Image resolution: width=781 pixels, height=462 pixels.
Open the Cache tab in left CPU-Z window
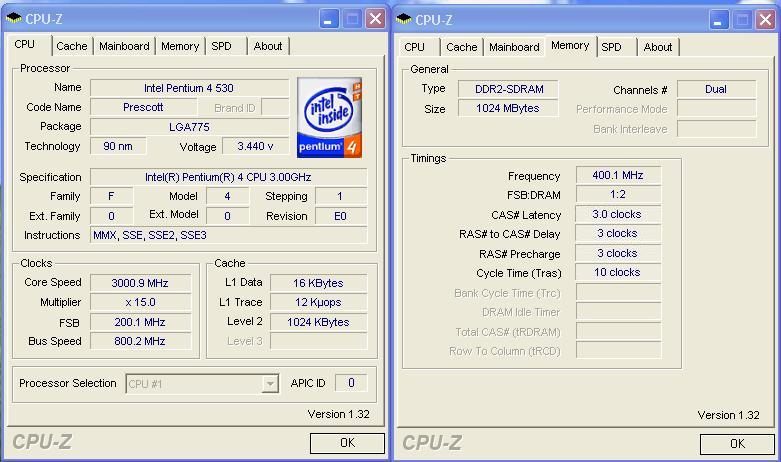click(x=72, y=46)
